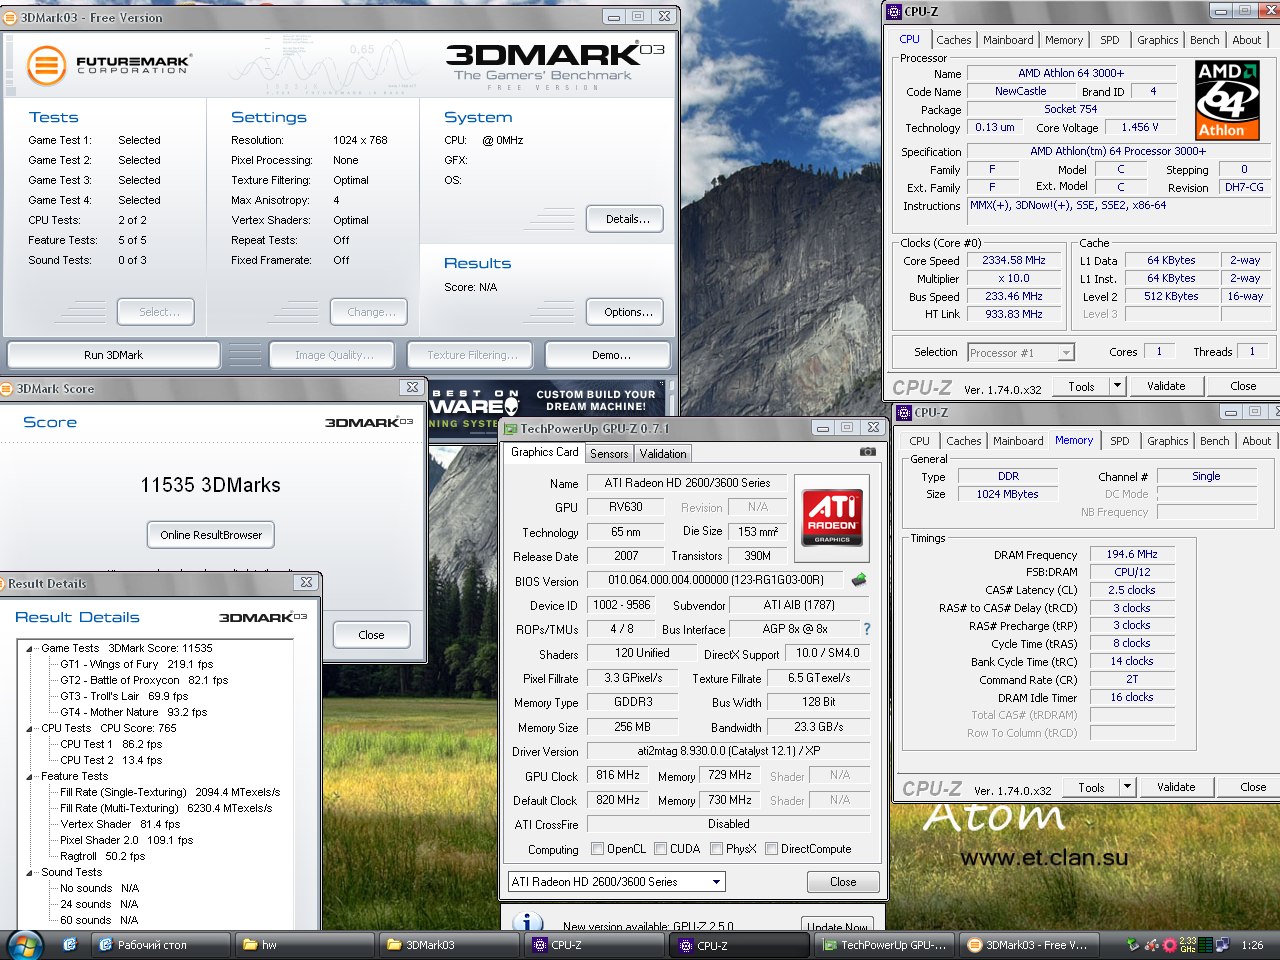Switch to Mainboard tab in upper CPU-Z
The width and height of the screenshot is (1280, 960).
coord(1008,40)
